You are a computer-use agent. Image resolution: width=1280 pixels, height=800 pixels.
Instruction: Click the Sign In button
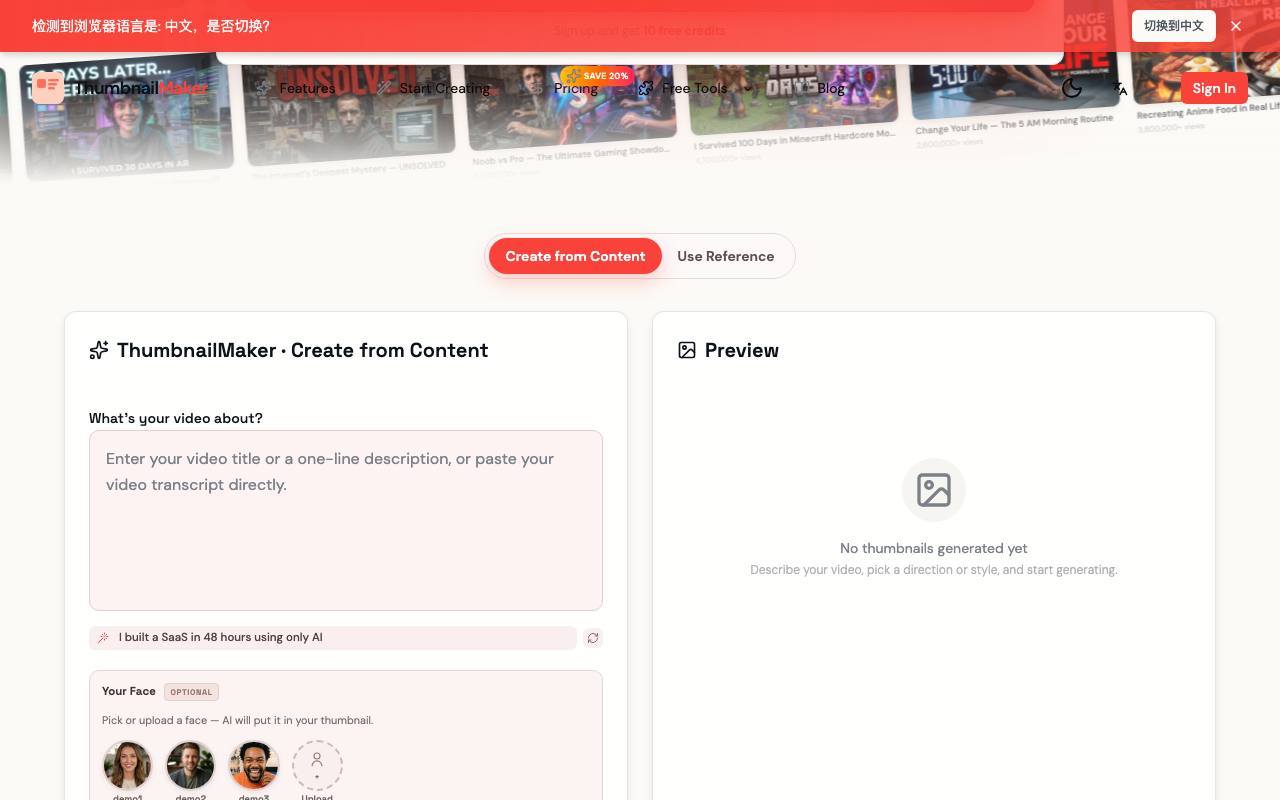[1214, 88]
